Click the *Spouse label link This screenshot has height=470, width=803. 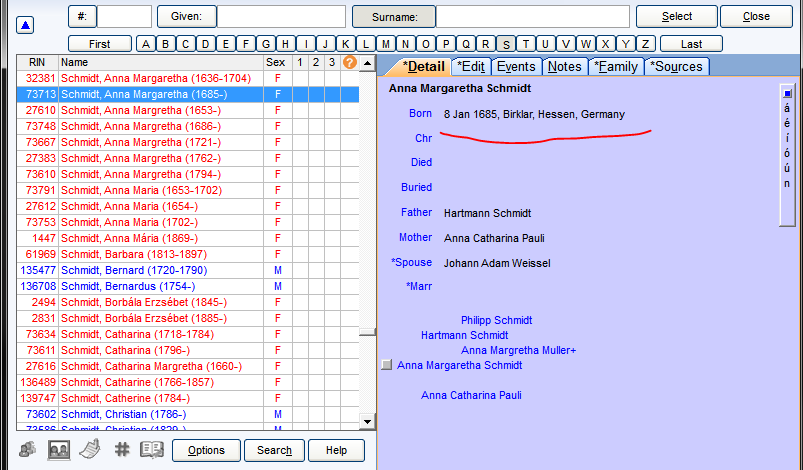tap(411, 263)
